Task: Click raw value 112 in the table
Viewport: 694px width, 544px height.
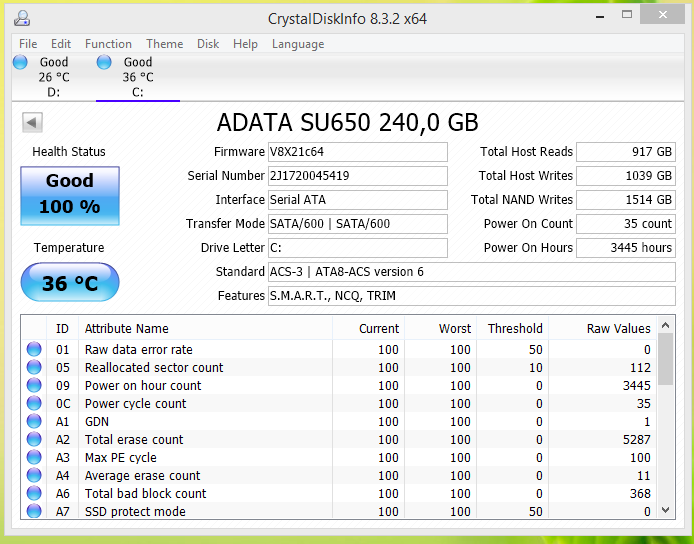Action: click(640, 367)
